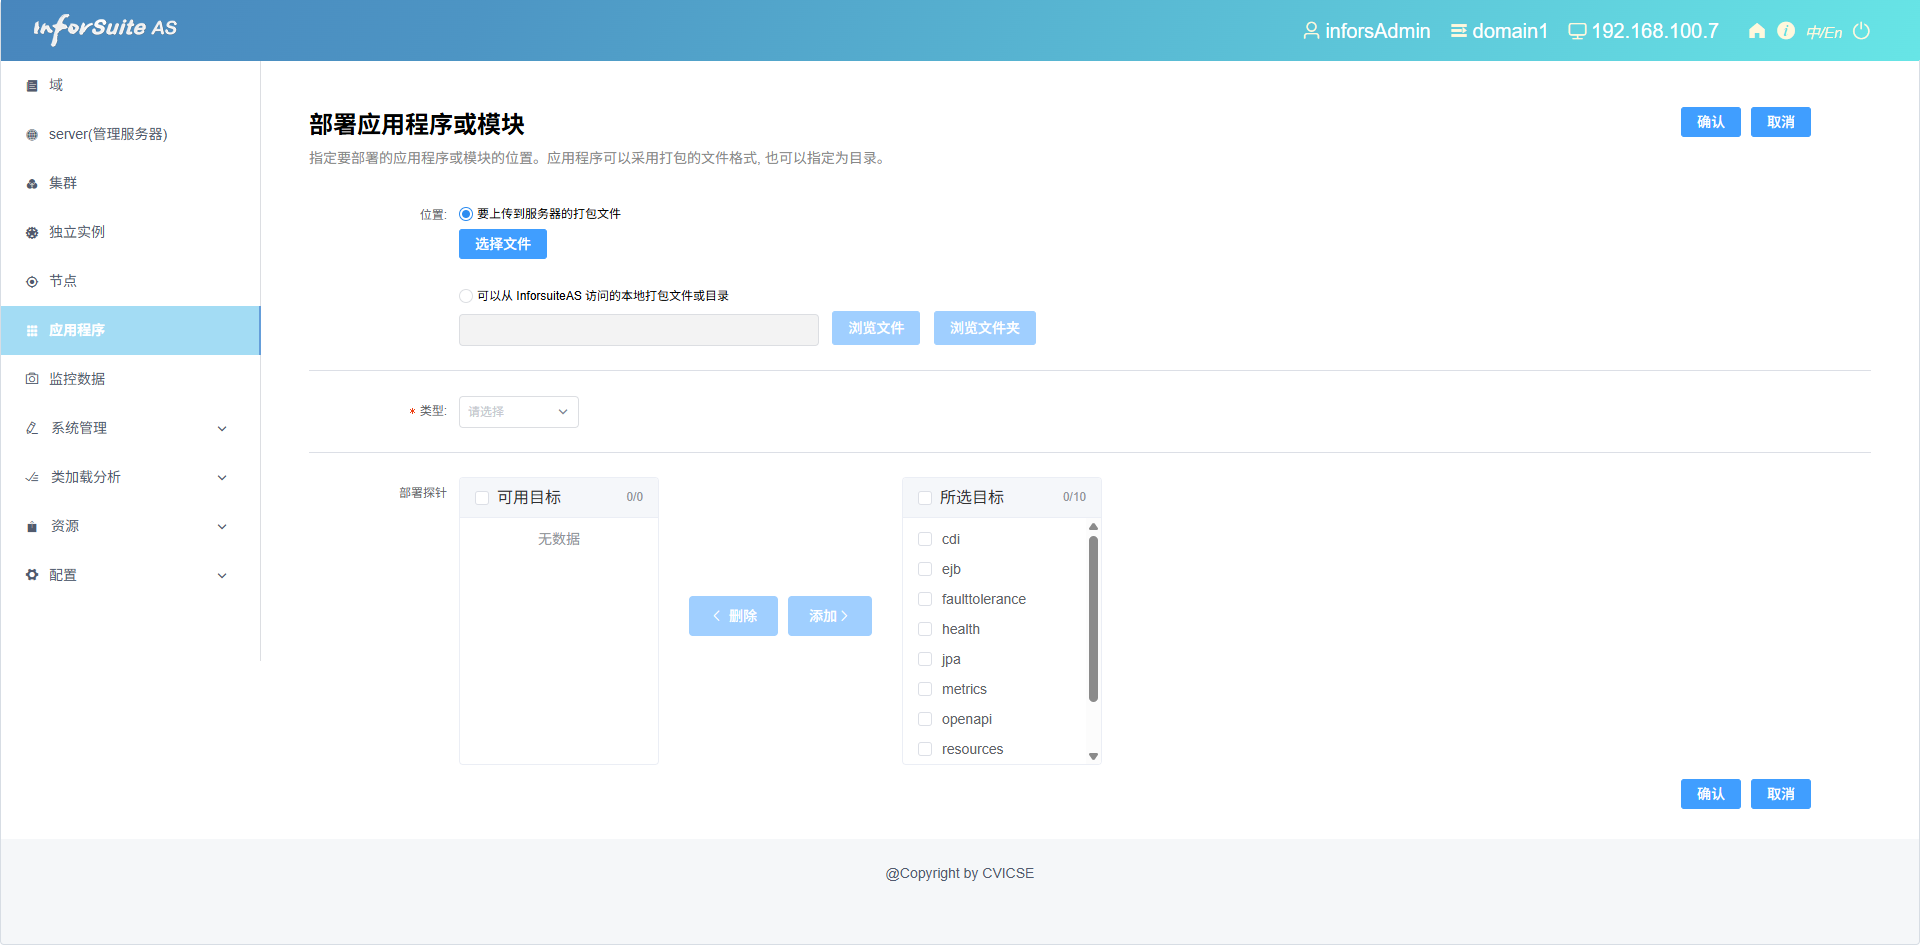Click the 选择文件 upload button
Image resolution: width=1920 pixels, height=945 pixels.
[x=502, y=244]
